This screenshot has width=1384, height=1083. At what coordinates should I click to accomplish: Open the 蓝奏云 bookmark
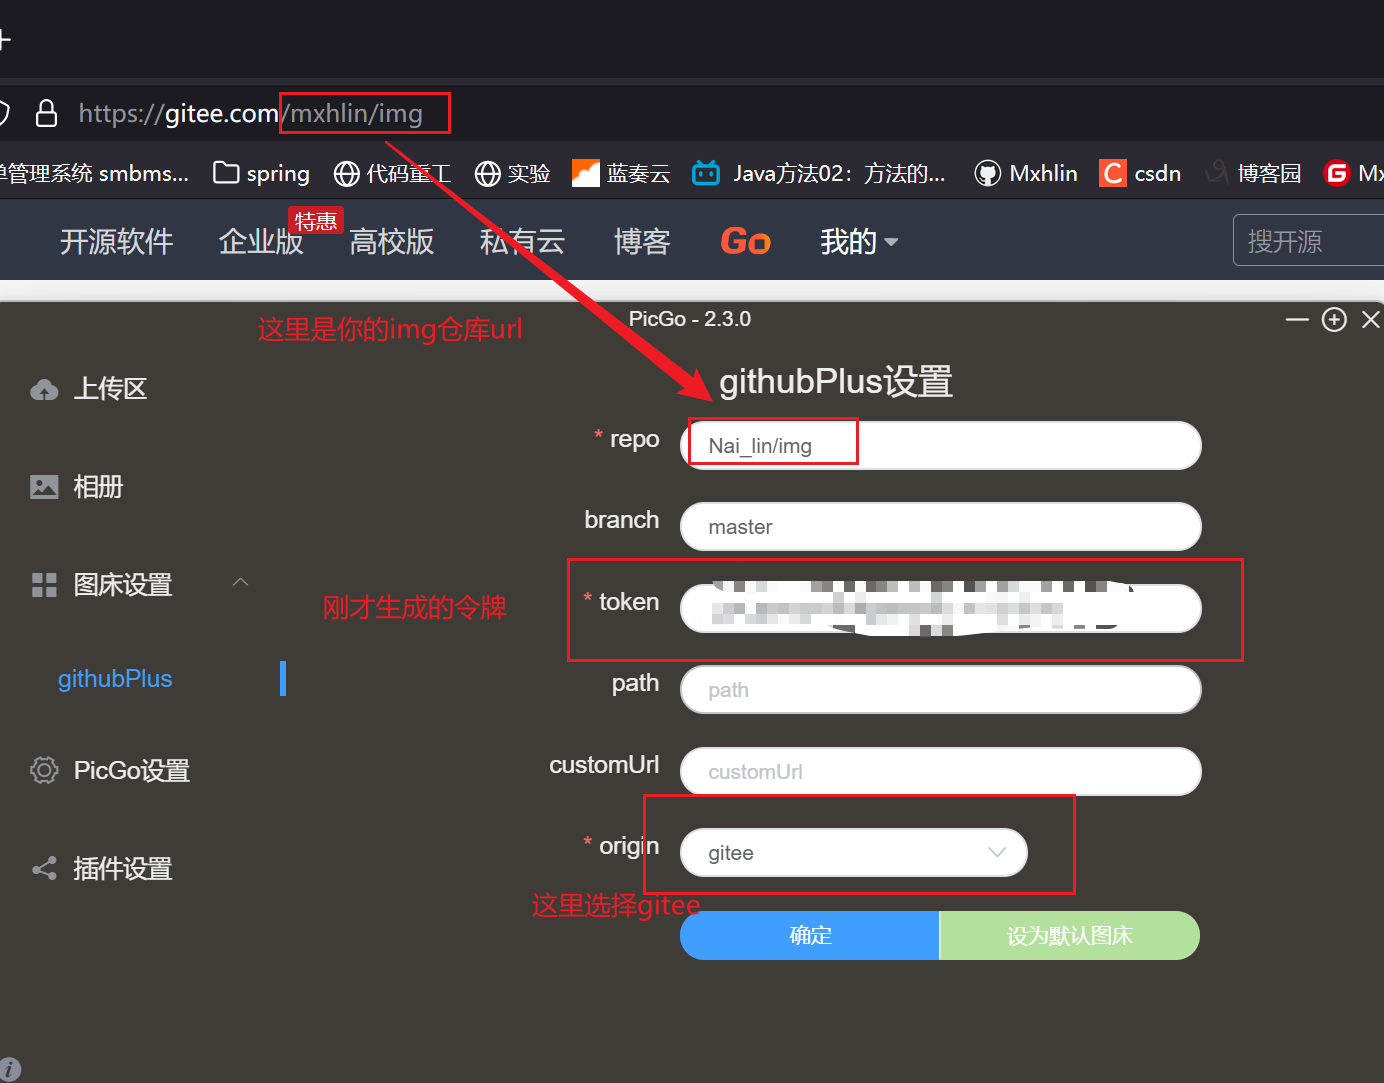(621, 173)
